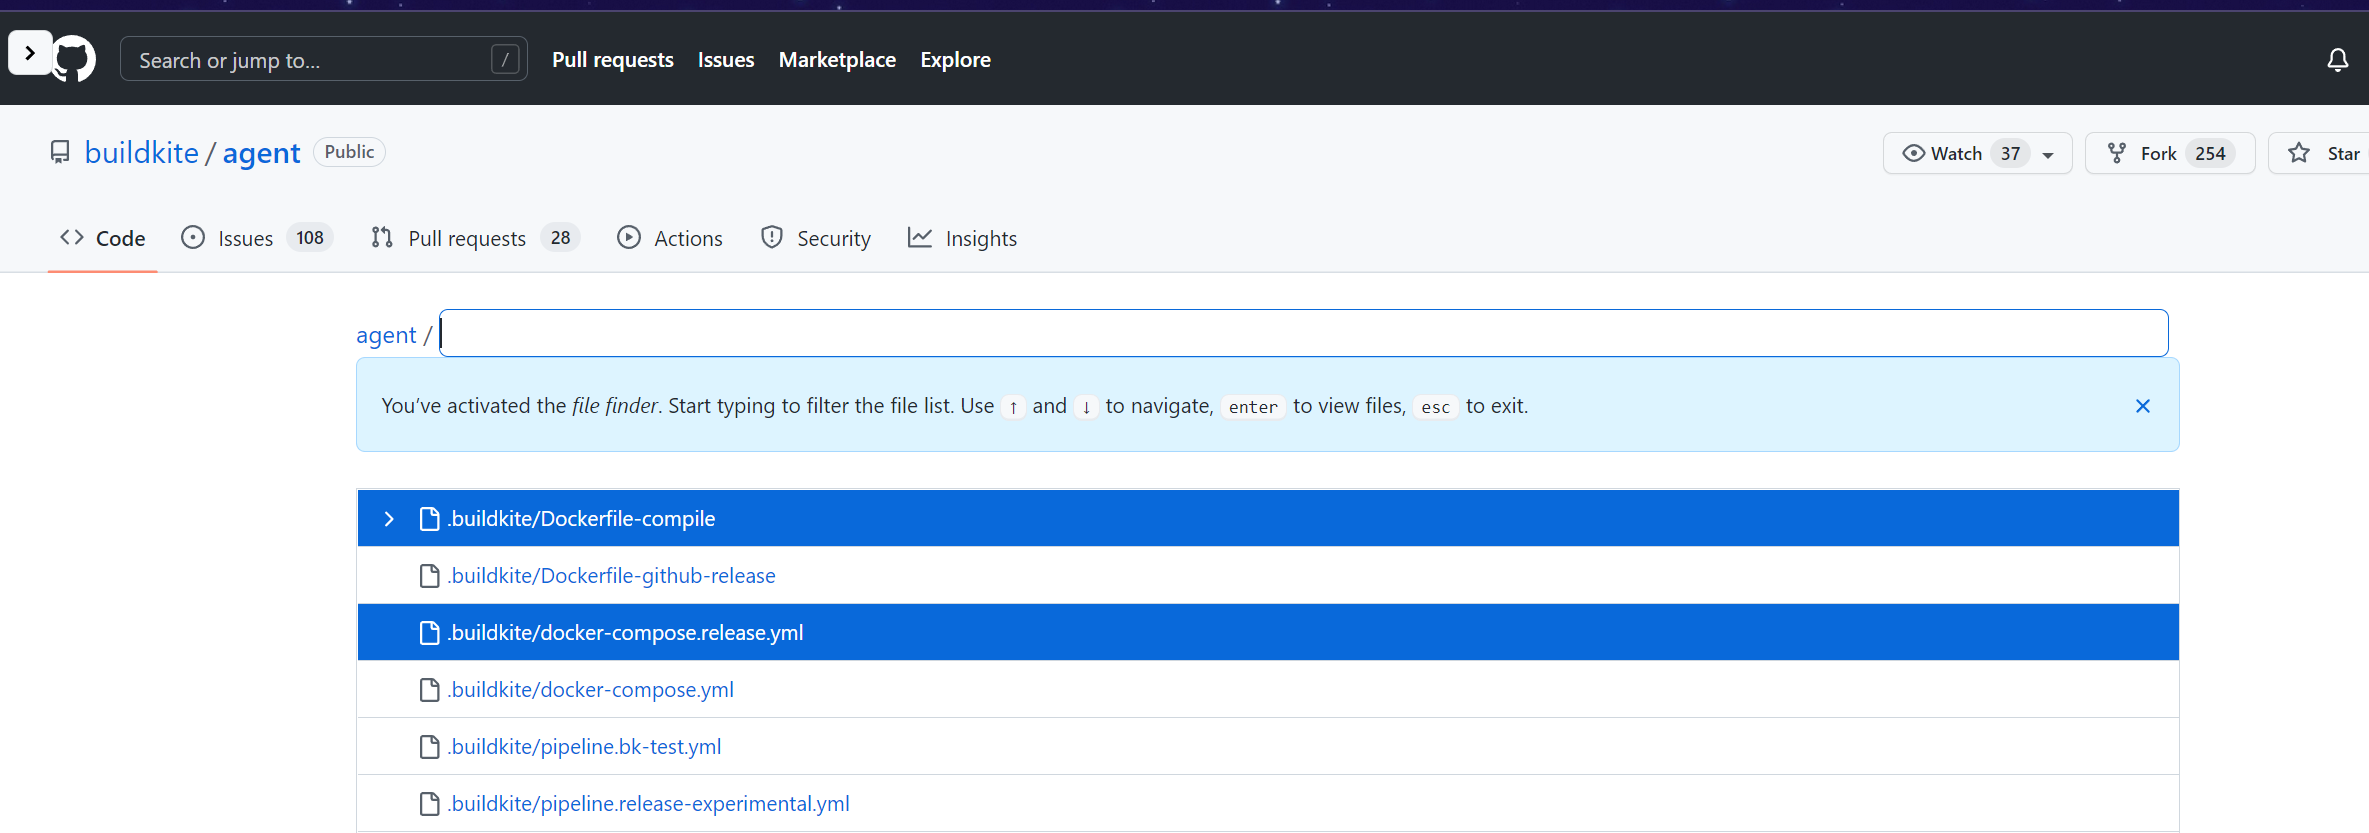
Task: Click the repository book icon
Action: point(60,152)
